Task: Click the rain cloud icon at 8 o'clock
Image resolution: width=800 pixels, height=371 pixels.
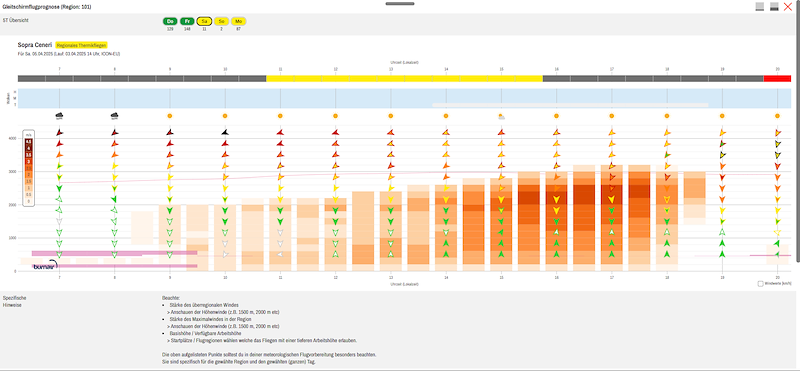Action: [114, 116]
